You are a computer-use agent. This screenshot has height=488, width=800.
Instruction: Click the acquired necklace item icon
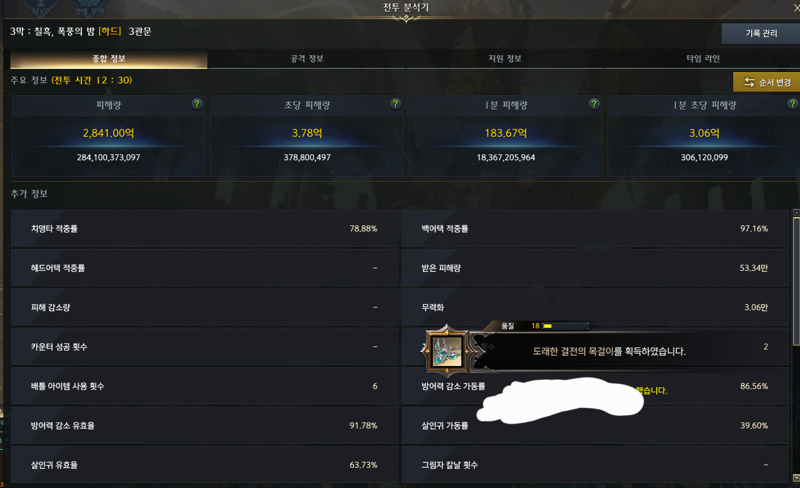(x=447, y=351)
